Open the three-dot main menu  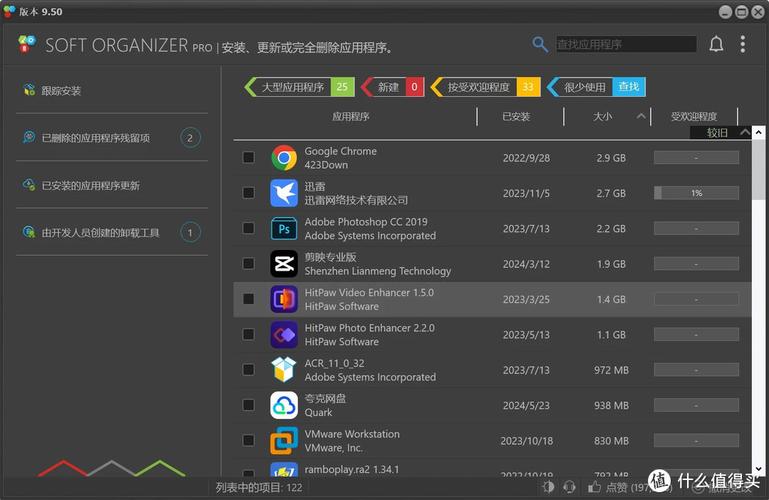(x=743, y=44)
